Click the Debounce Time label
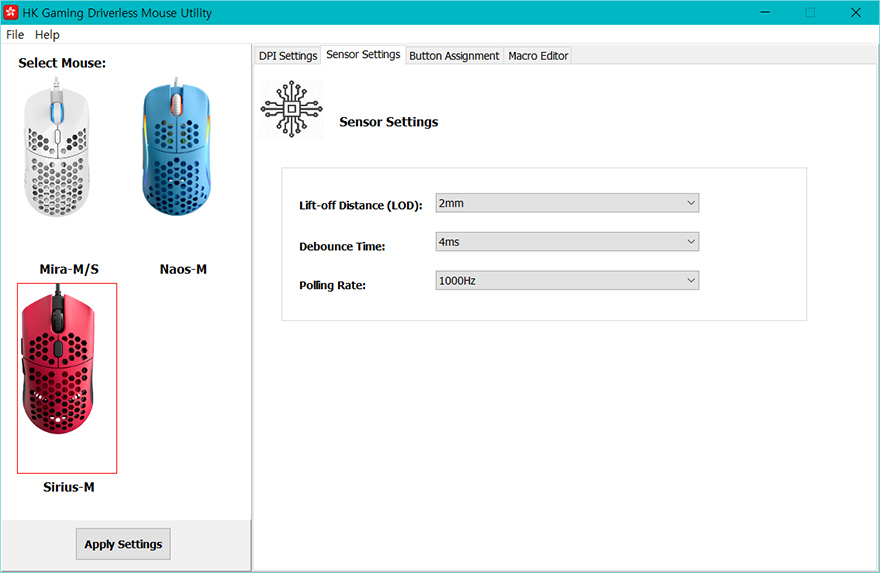The width and height of the screenshot is (880, 573). pos(342,246)
